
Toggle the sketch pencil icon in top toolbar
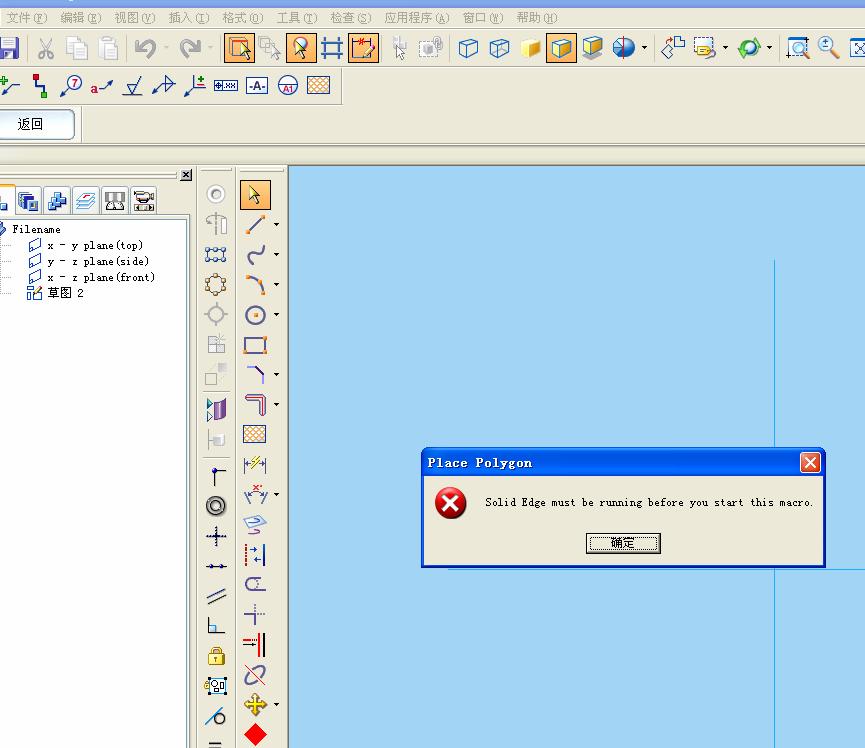(x=364, y=48)
